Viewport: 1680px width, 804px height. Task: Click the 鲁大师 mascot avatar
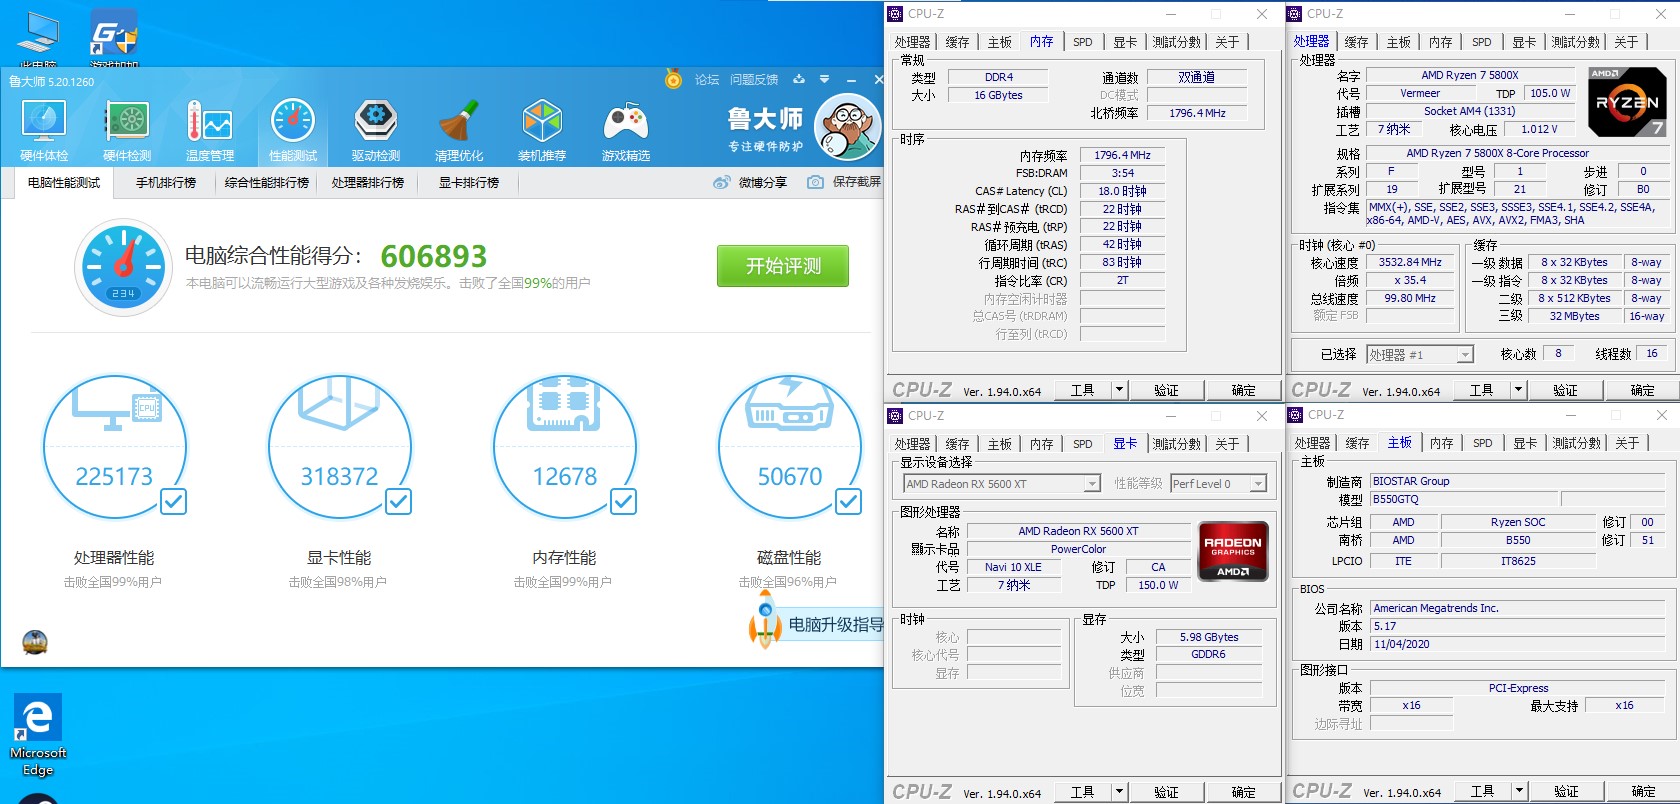847,127
